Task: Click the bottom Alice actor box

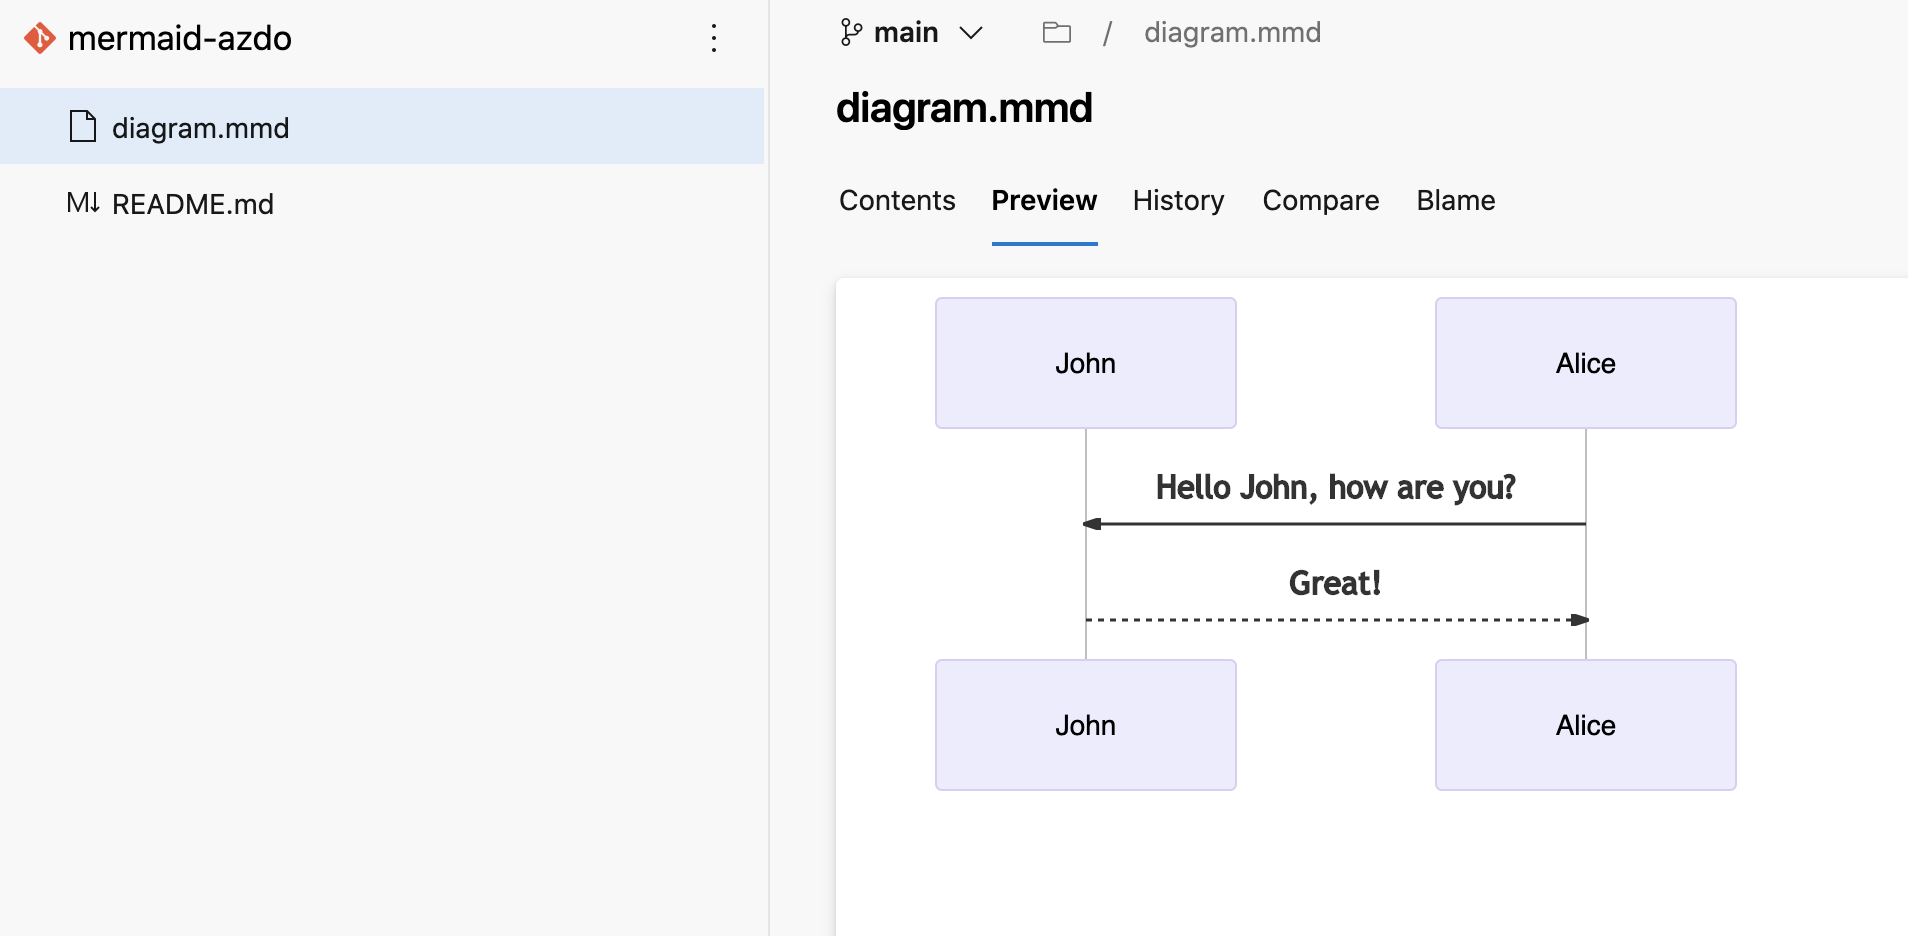Action: (1585, 725)
